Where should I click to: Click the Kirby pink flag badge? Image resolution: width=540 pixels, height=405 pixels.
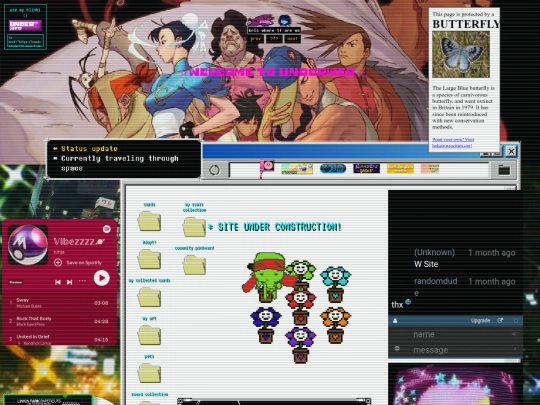coord(267,168)
